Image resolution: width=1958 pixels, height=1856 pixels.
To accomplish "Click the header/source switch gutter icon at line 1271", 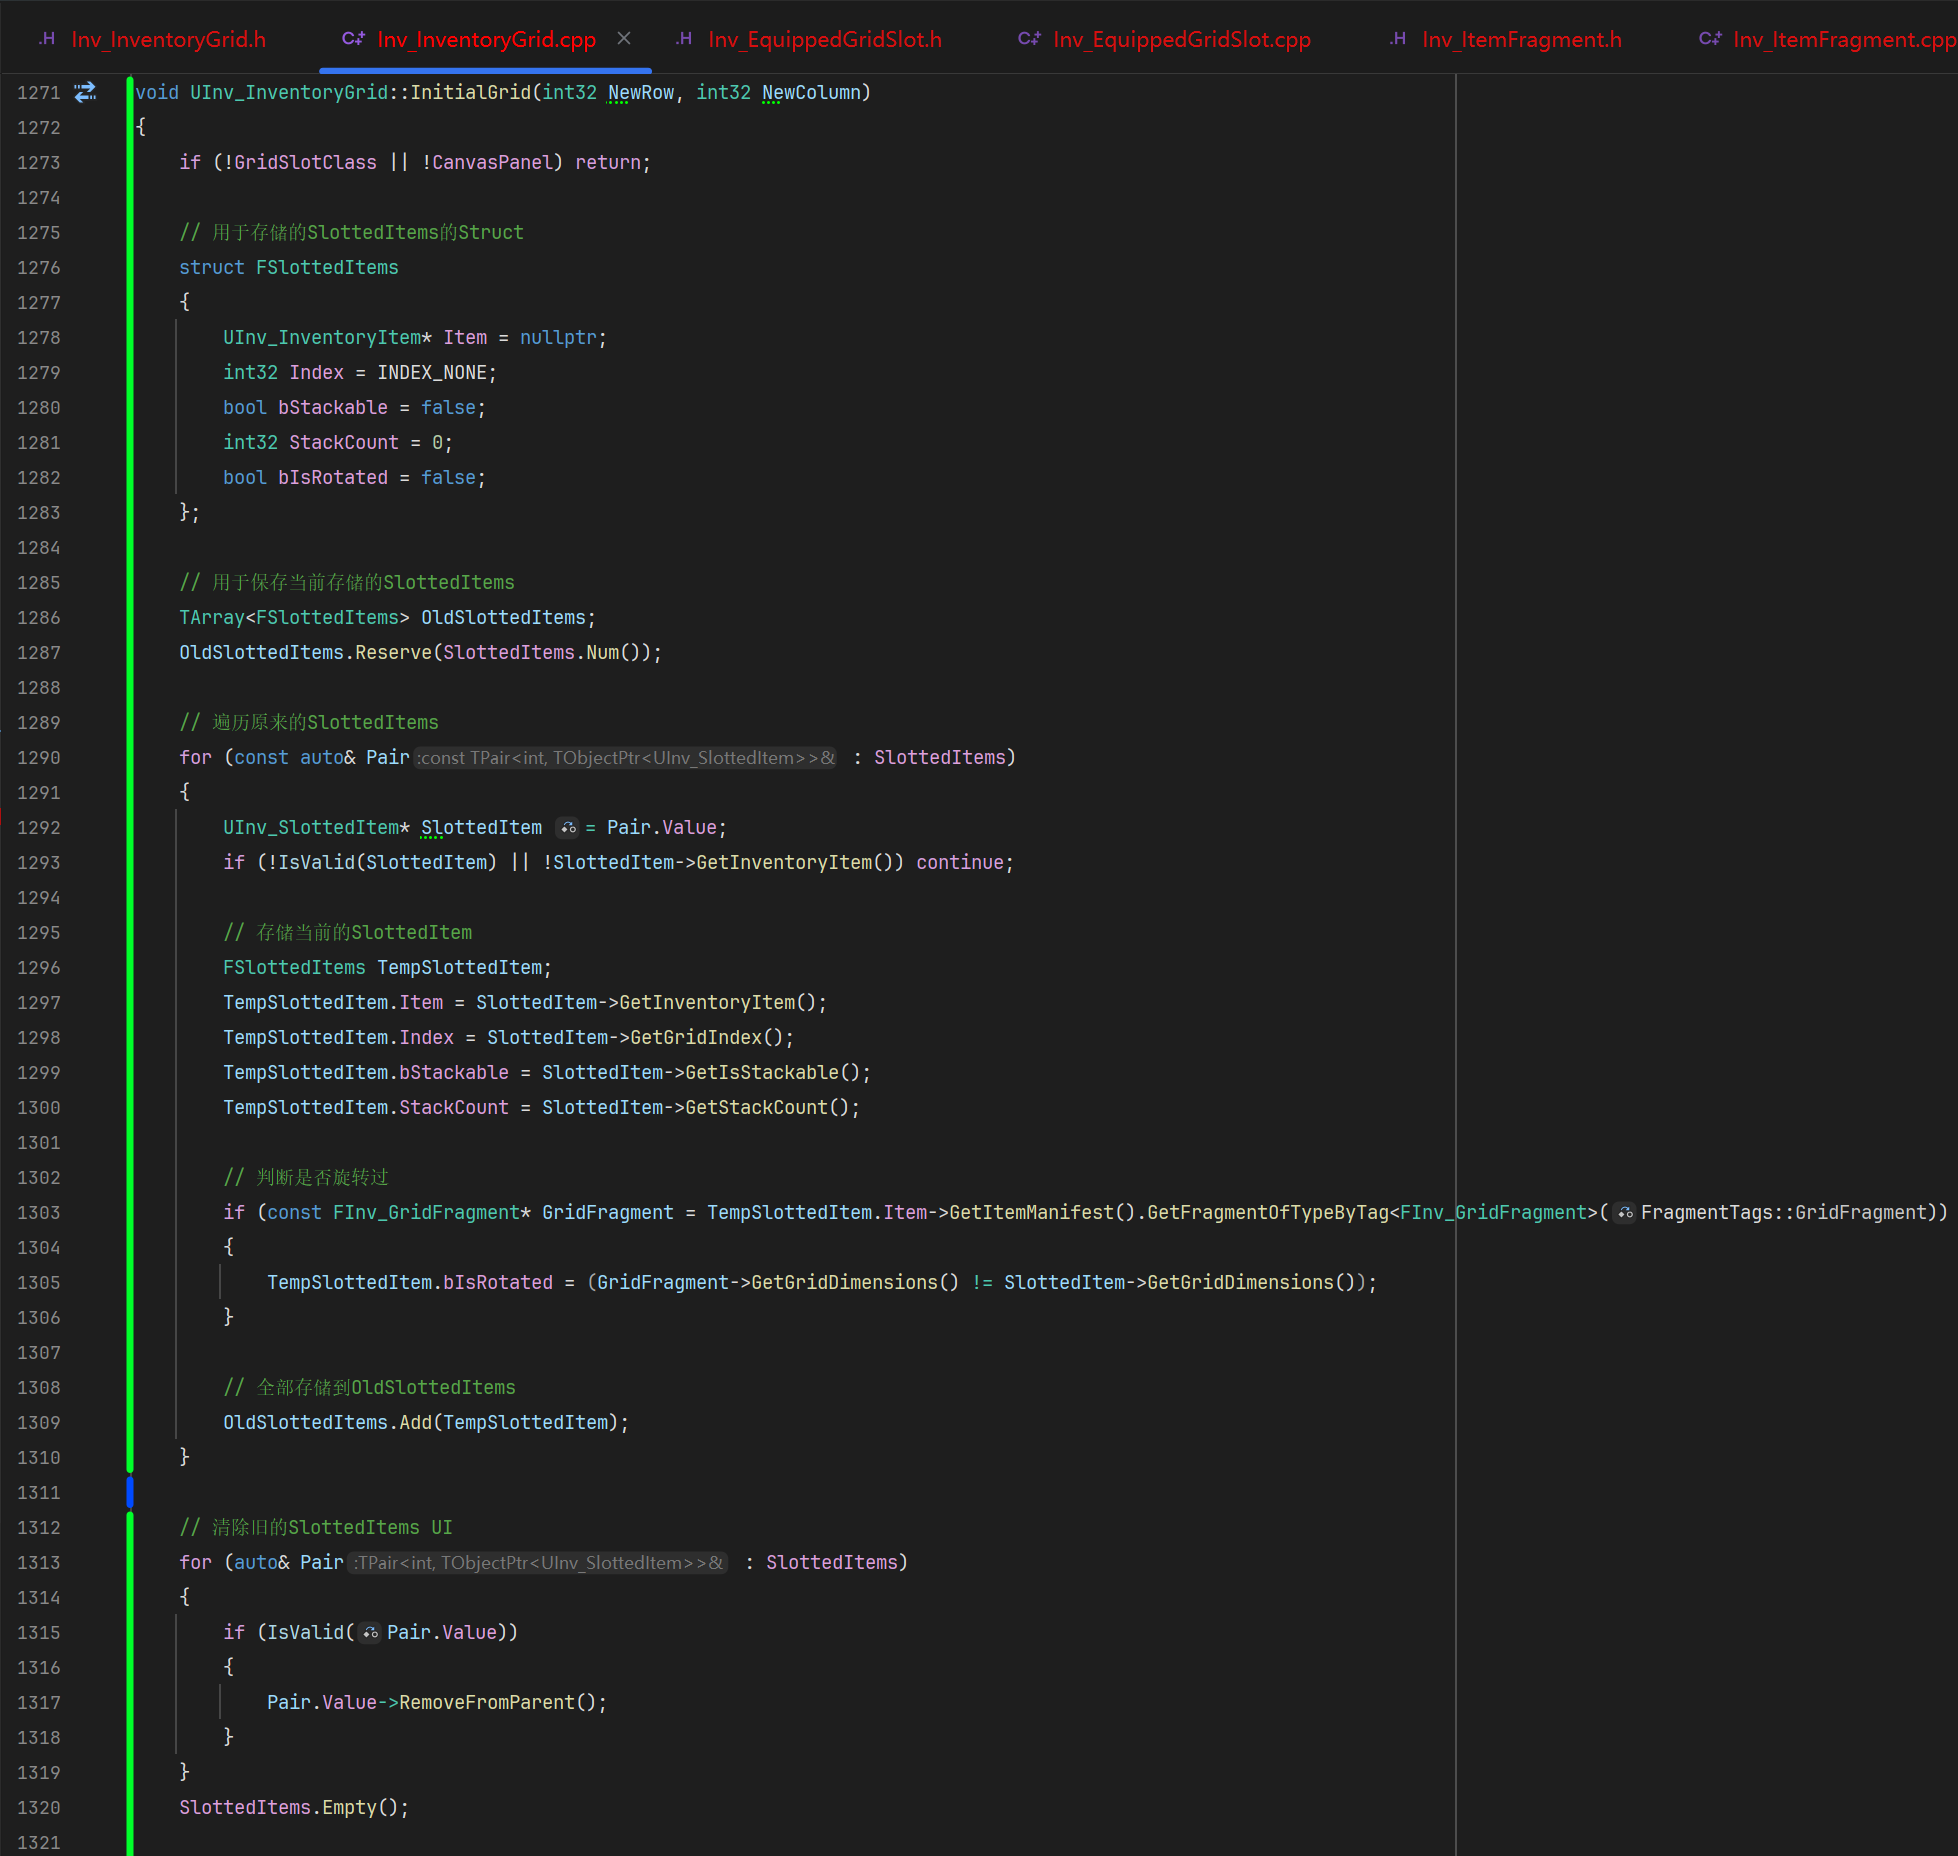I will click(x=86, y=92).
